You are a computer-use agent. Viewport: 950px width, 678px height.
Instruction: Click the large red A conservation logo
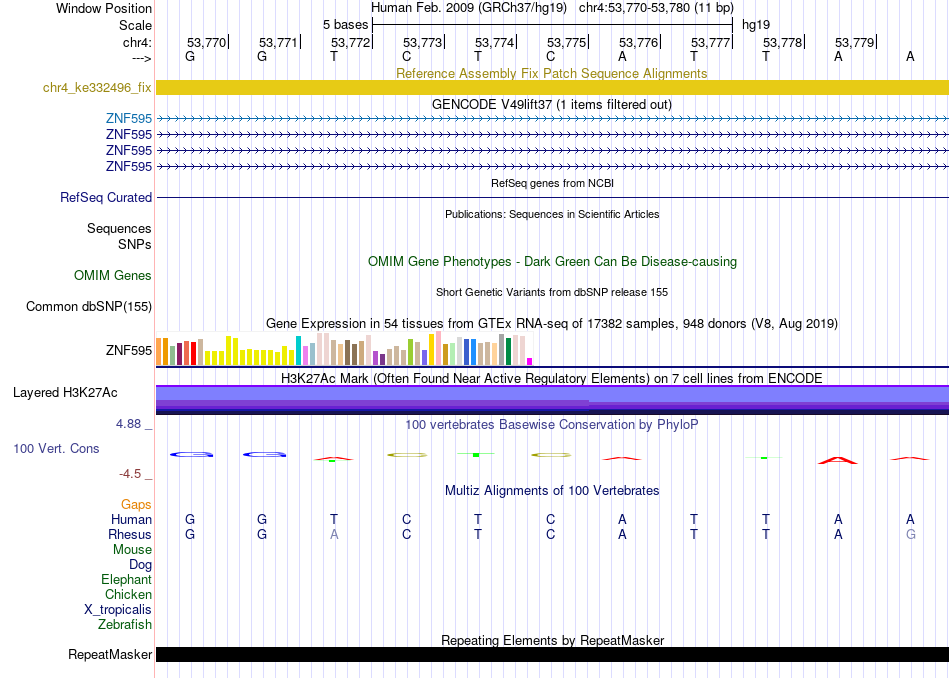click(837, 460)
